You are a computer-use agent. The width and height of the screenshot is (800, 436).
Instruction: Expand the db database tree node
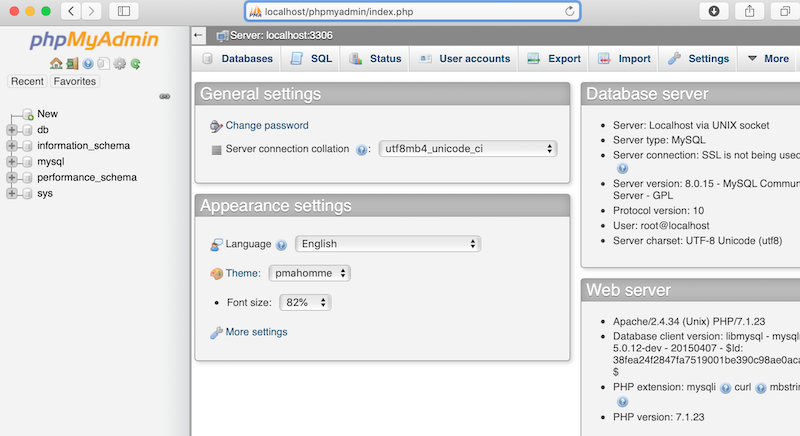[x=12, y=130]
